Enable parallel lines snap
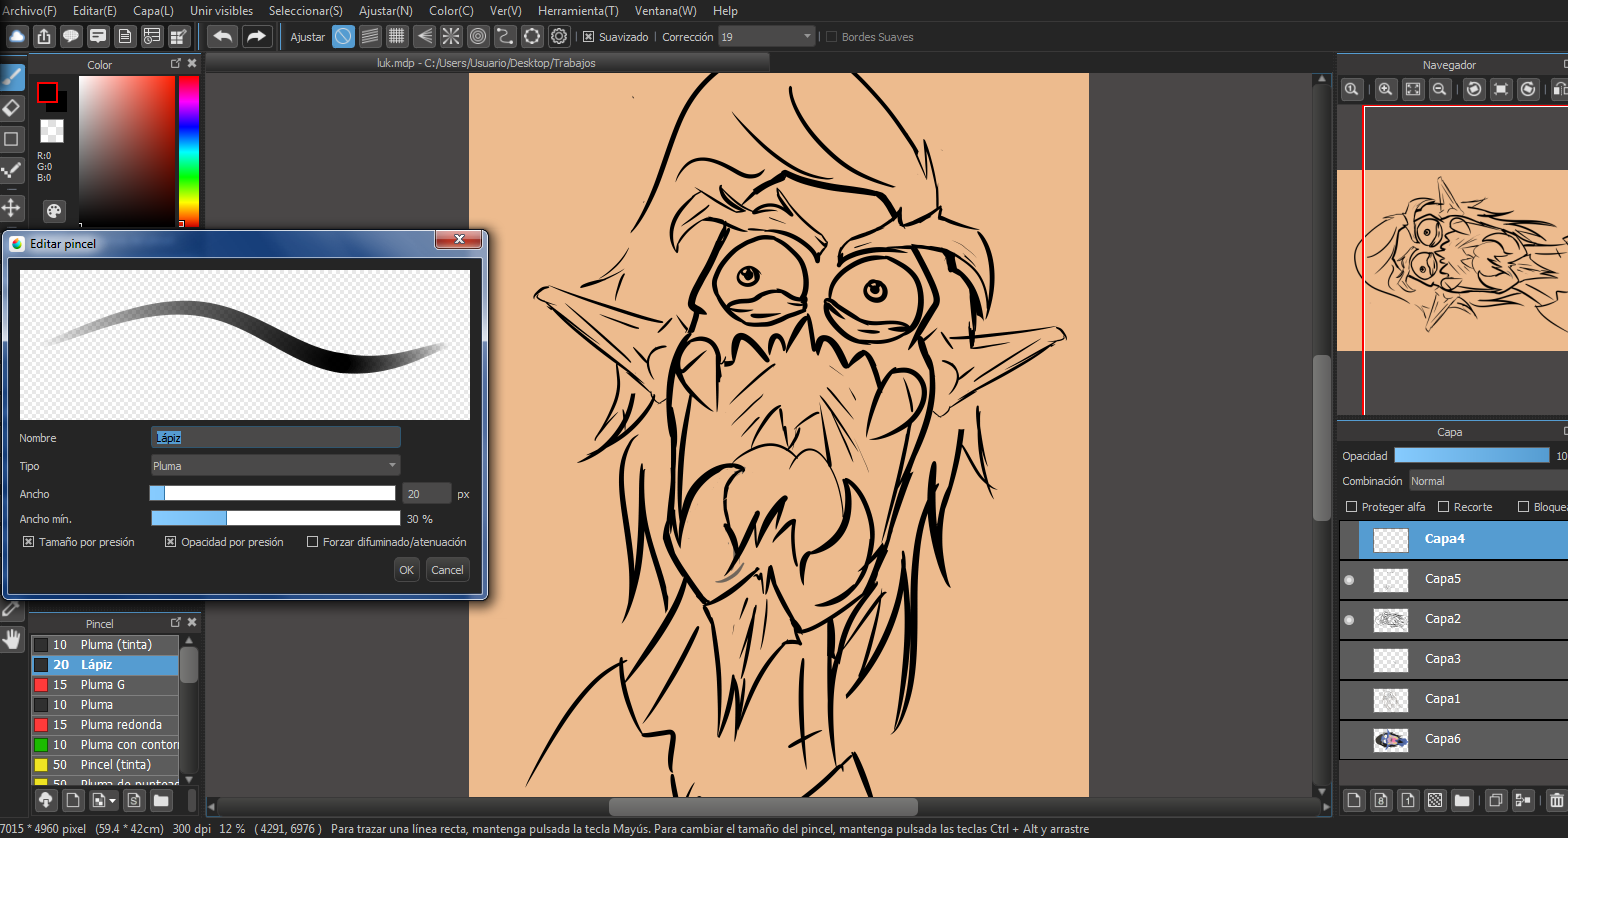The width and height of the screenshot is (1600, 900). (x=370, y=37)
